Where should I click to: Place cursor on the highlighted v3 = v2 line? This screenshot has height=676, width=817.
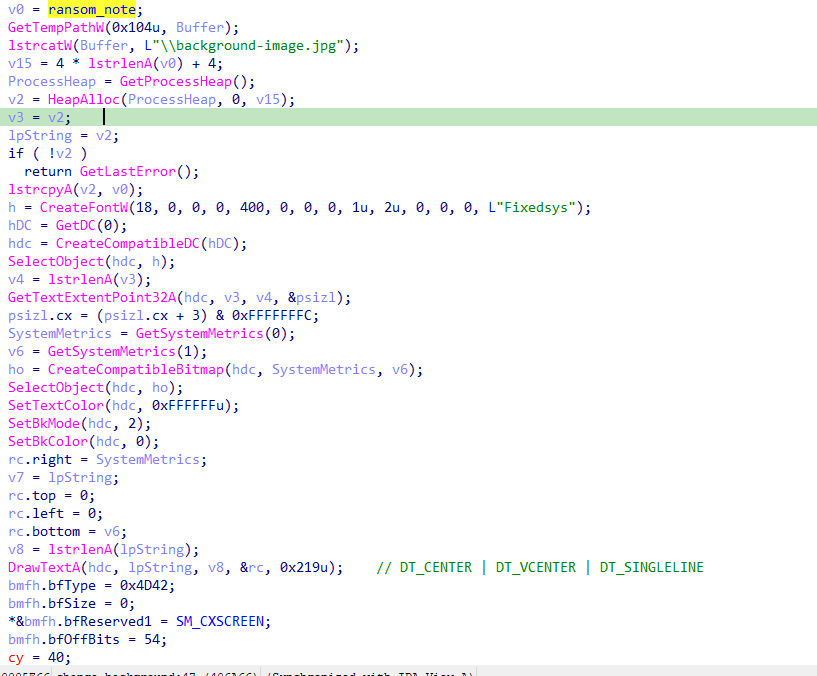tap(40, 117)
